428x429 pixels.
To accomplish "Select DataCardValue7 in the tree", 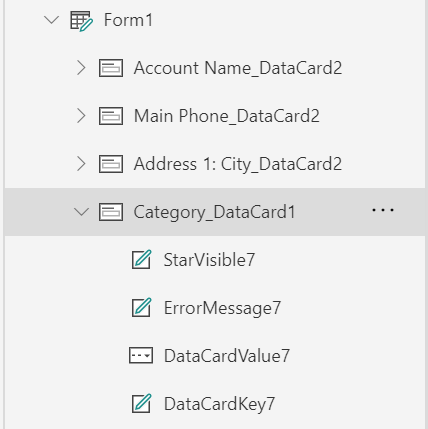I will [x=227, y=356].
